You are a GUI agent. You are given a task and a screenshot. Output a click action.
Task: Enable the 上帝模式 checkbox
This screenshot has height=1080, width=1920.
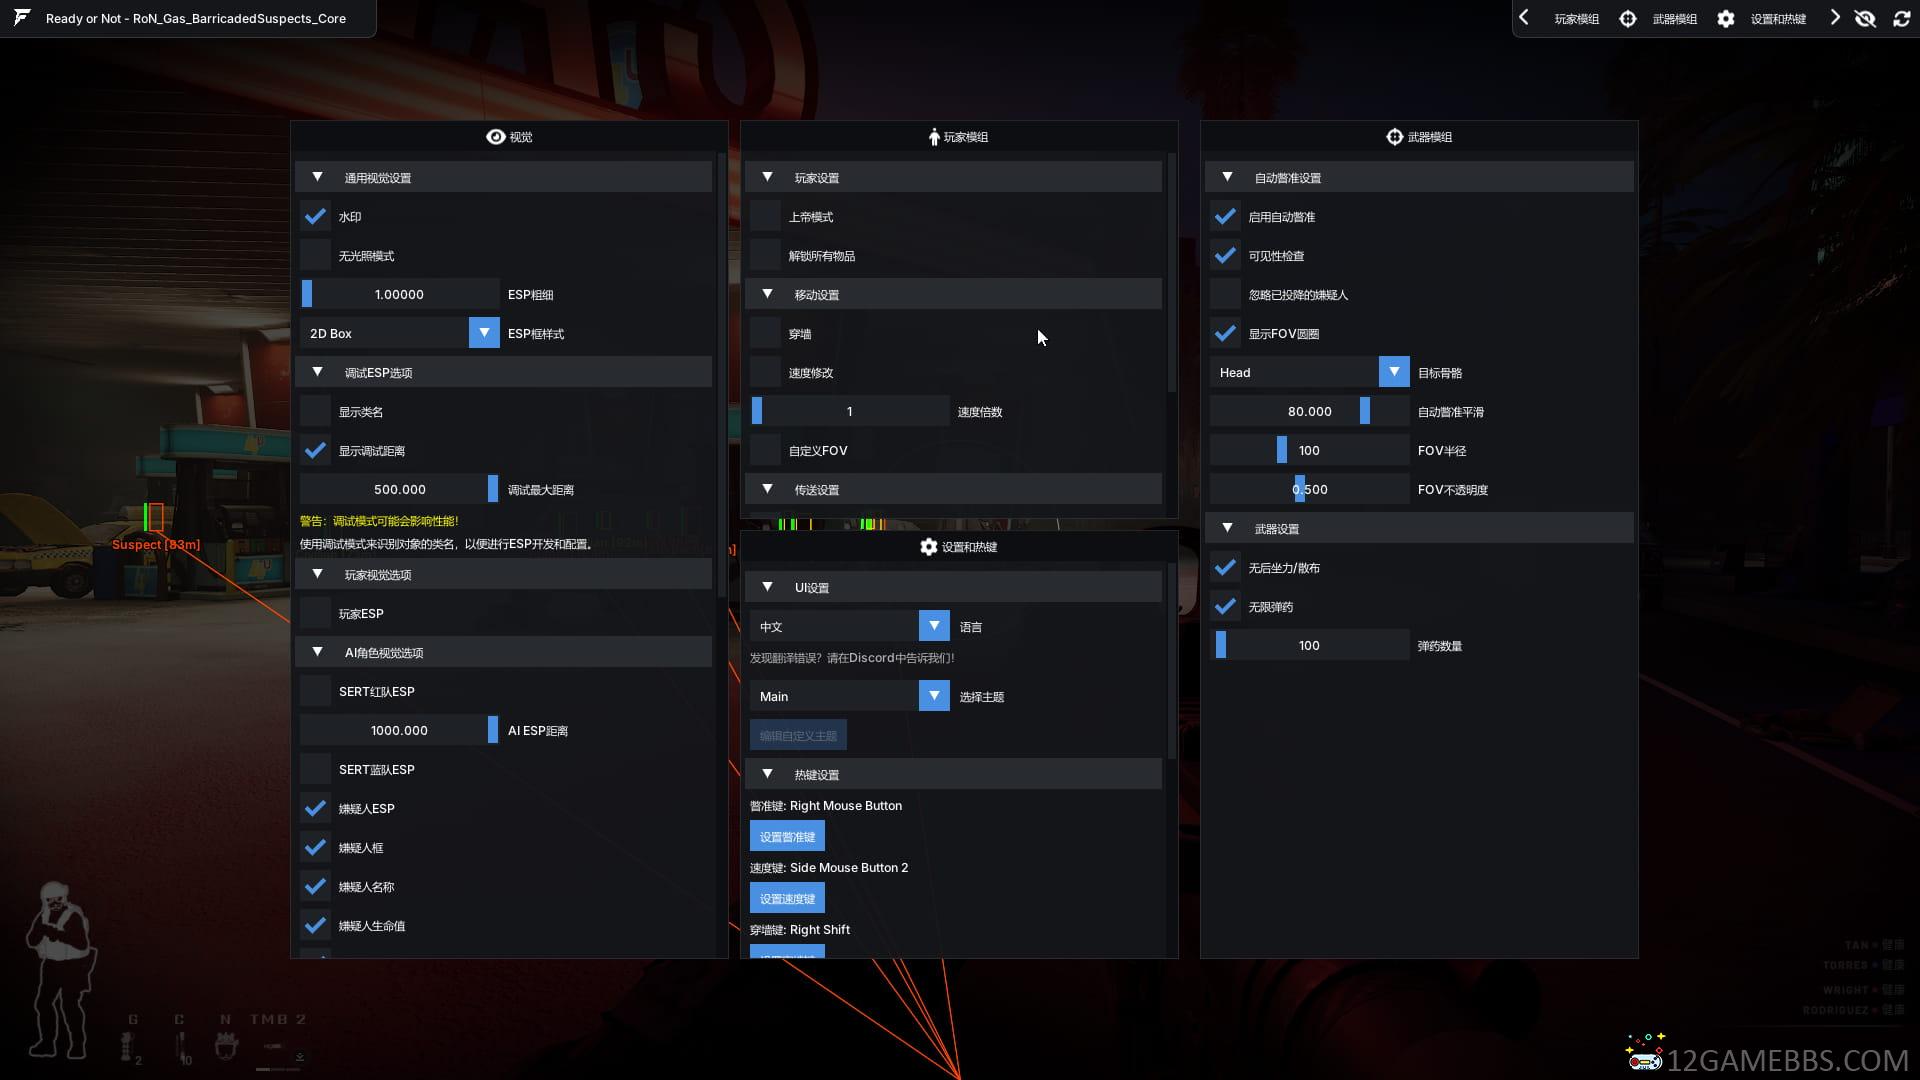pyautogui.click(x=765, y=216)
